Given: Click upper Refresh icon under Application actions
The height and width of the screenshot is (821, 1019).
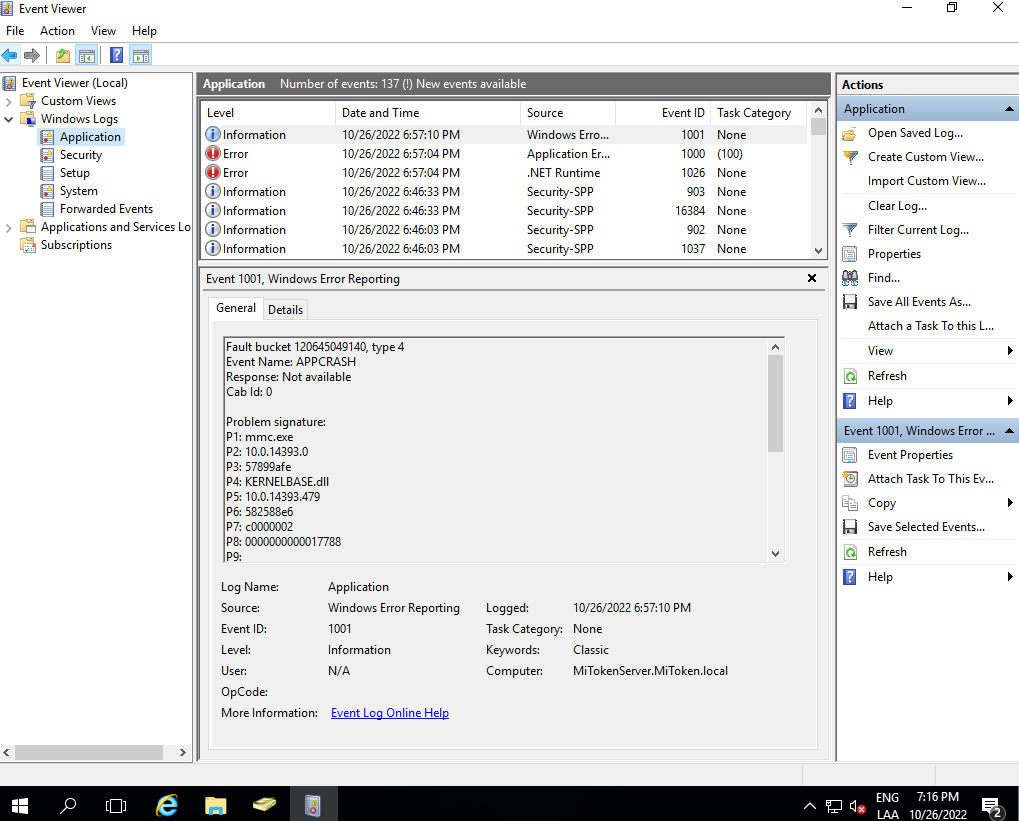Looking at the screenshot, I should click(x=850, y=376).
